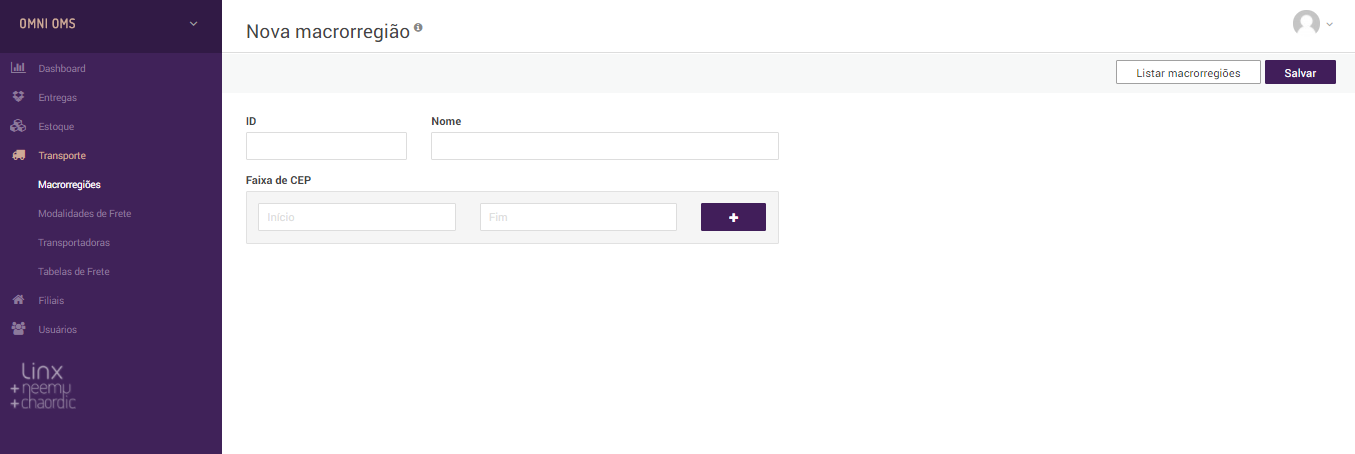Expand the OMNI OMS dropdown chevron

[194, 24]
